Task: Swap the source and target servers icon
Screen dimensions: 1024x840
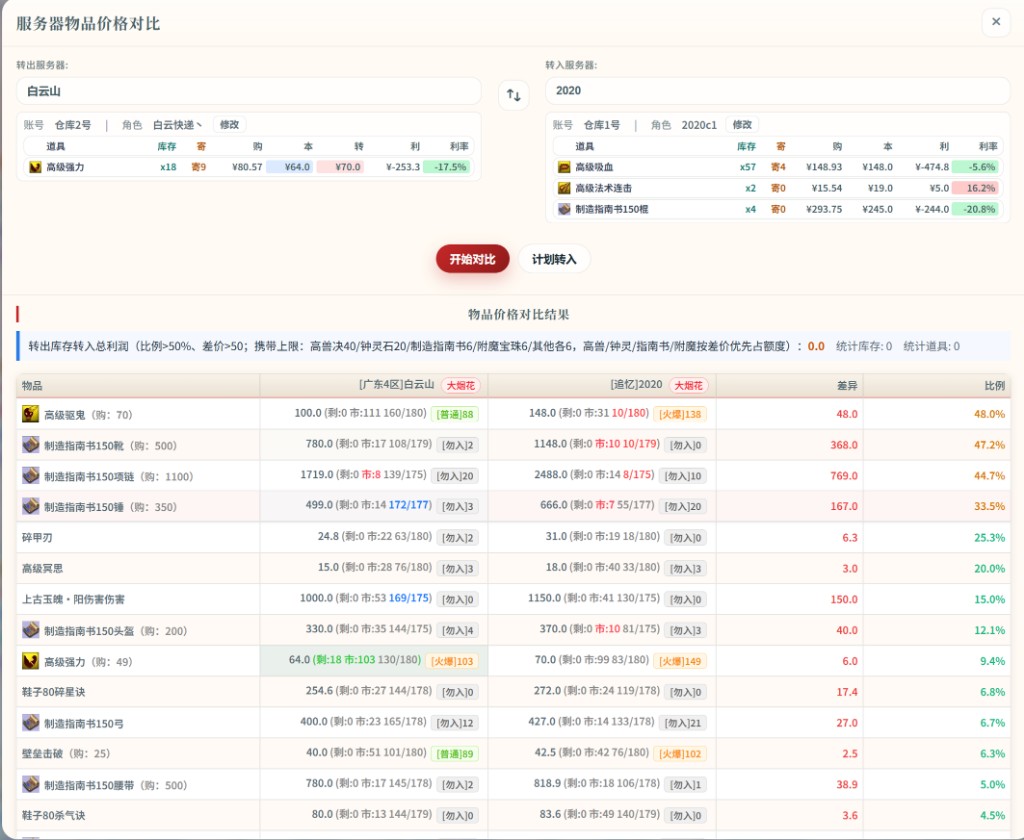Action: (x=513, y=95)
